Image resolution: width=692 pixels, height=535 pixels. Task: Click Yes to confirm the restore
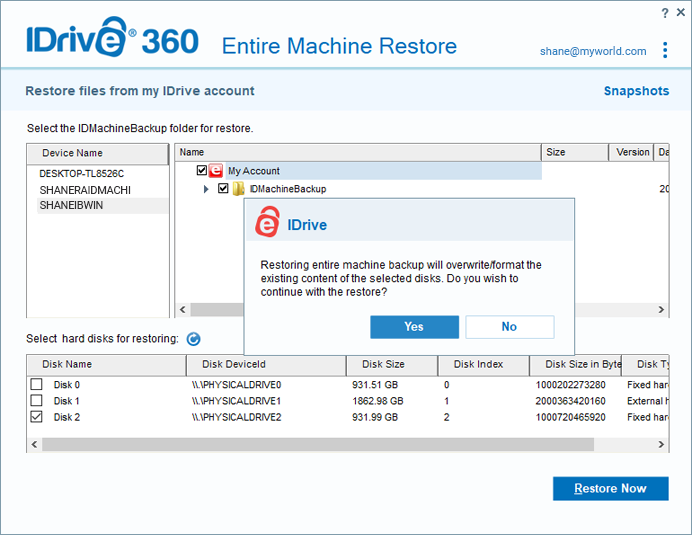pyautogui.click(x=414, y=327)
